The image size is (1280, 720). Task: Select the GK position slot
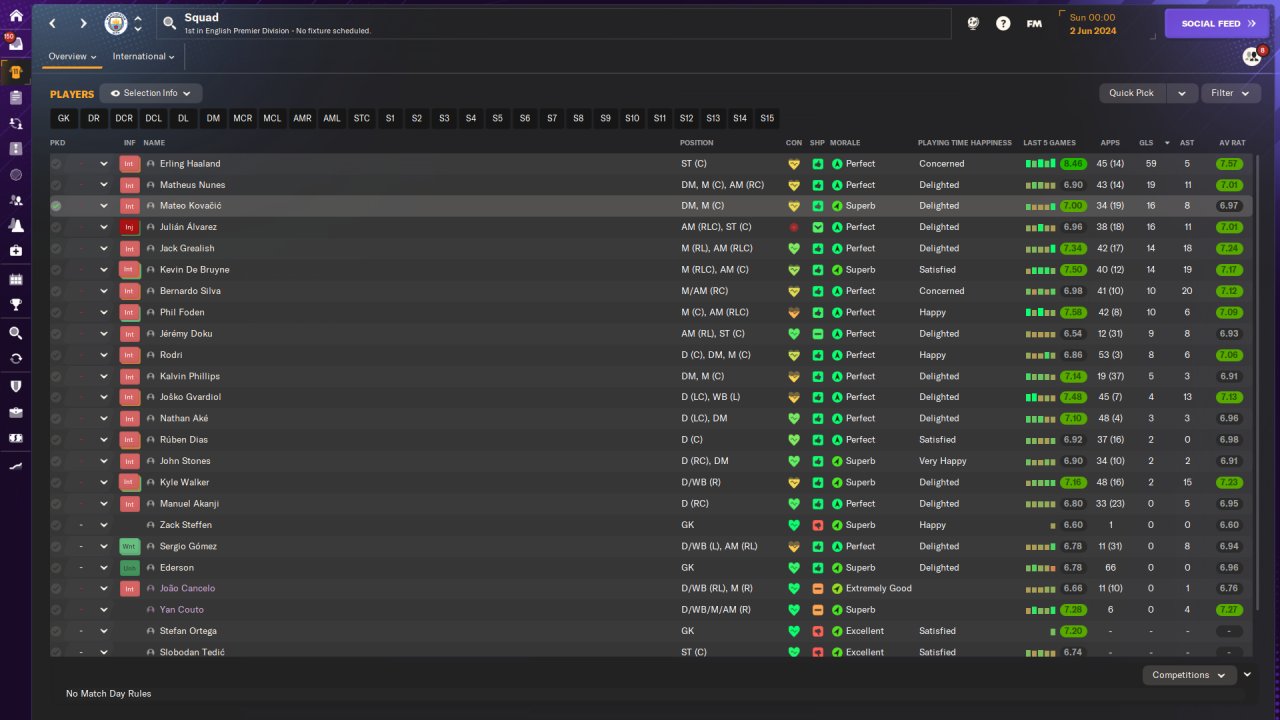(x=64, y=118)
